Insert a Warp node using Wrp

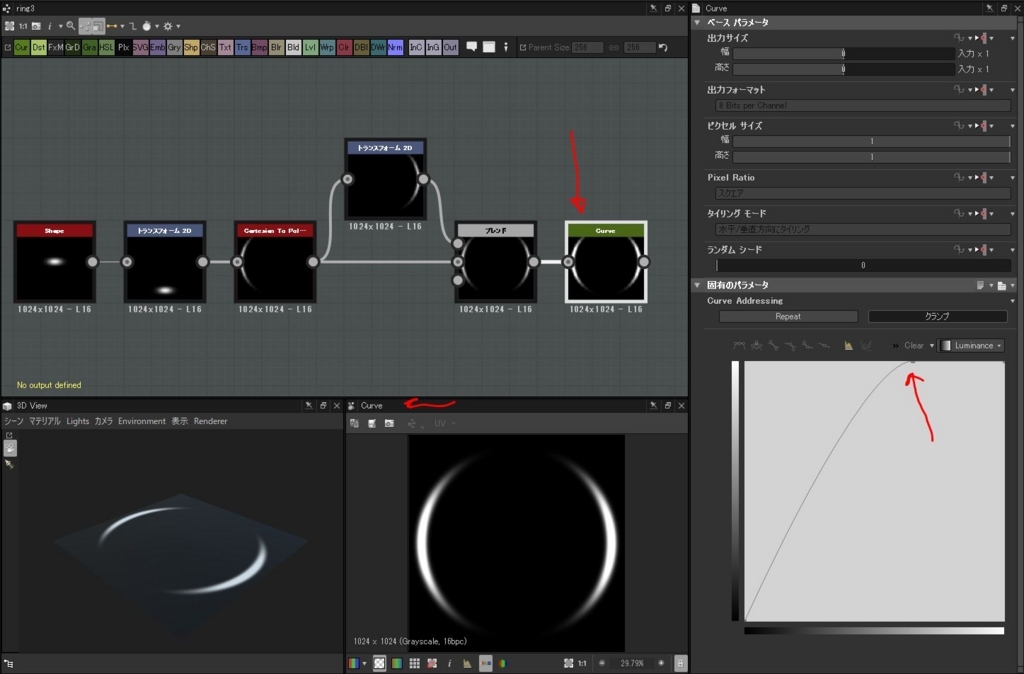coord(327,47)
